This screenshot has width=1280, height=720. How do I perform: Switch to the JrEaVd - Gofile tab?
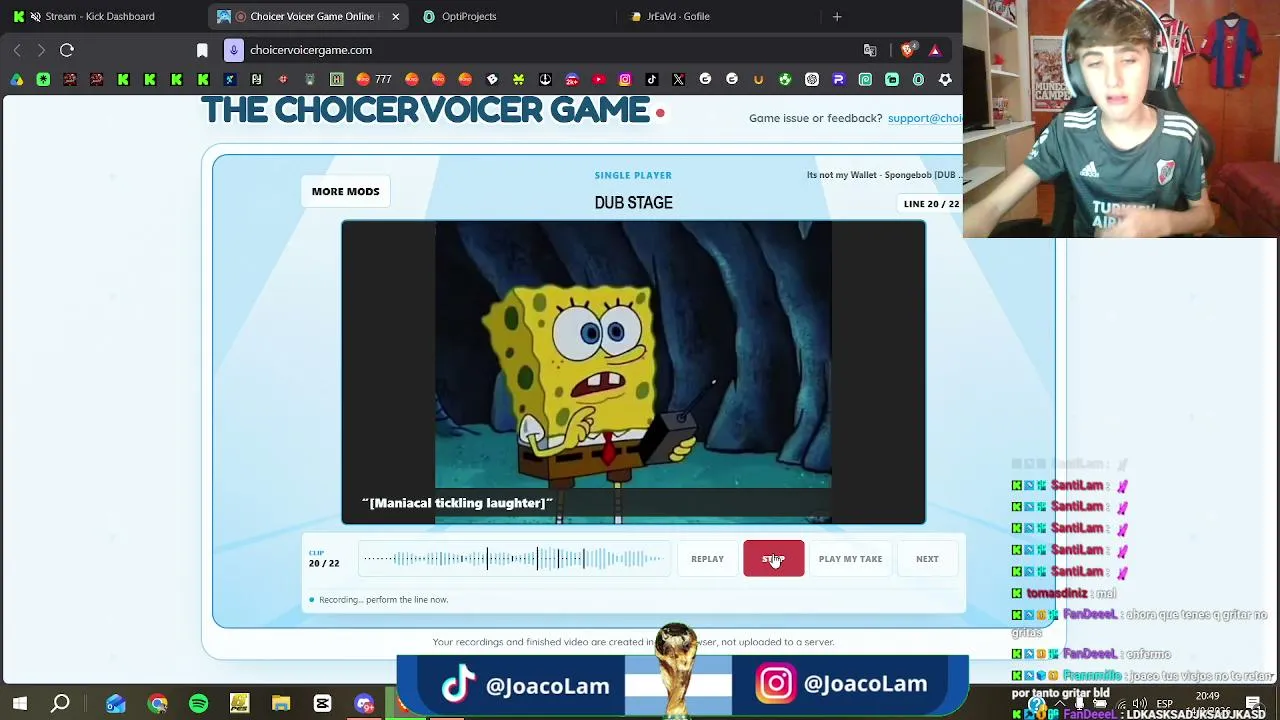718,16
